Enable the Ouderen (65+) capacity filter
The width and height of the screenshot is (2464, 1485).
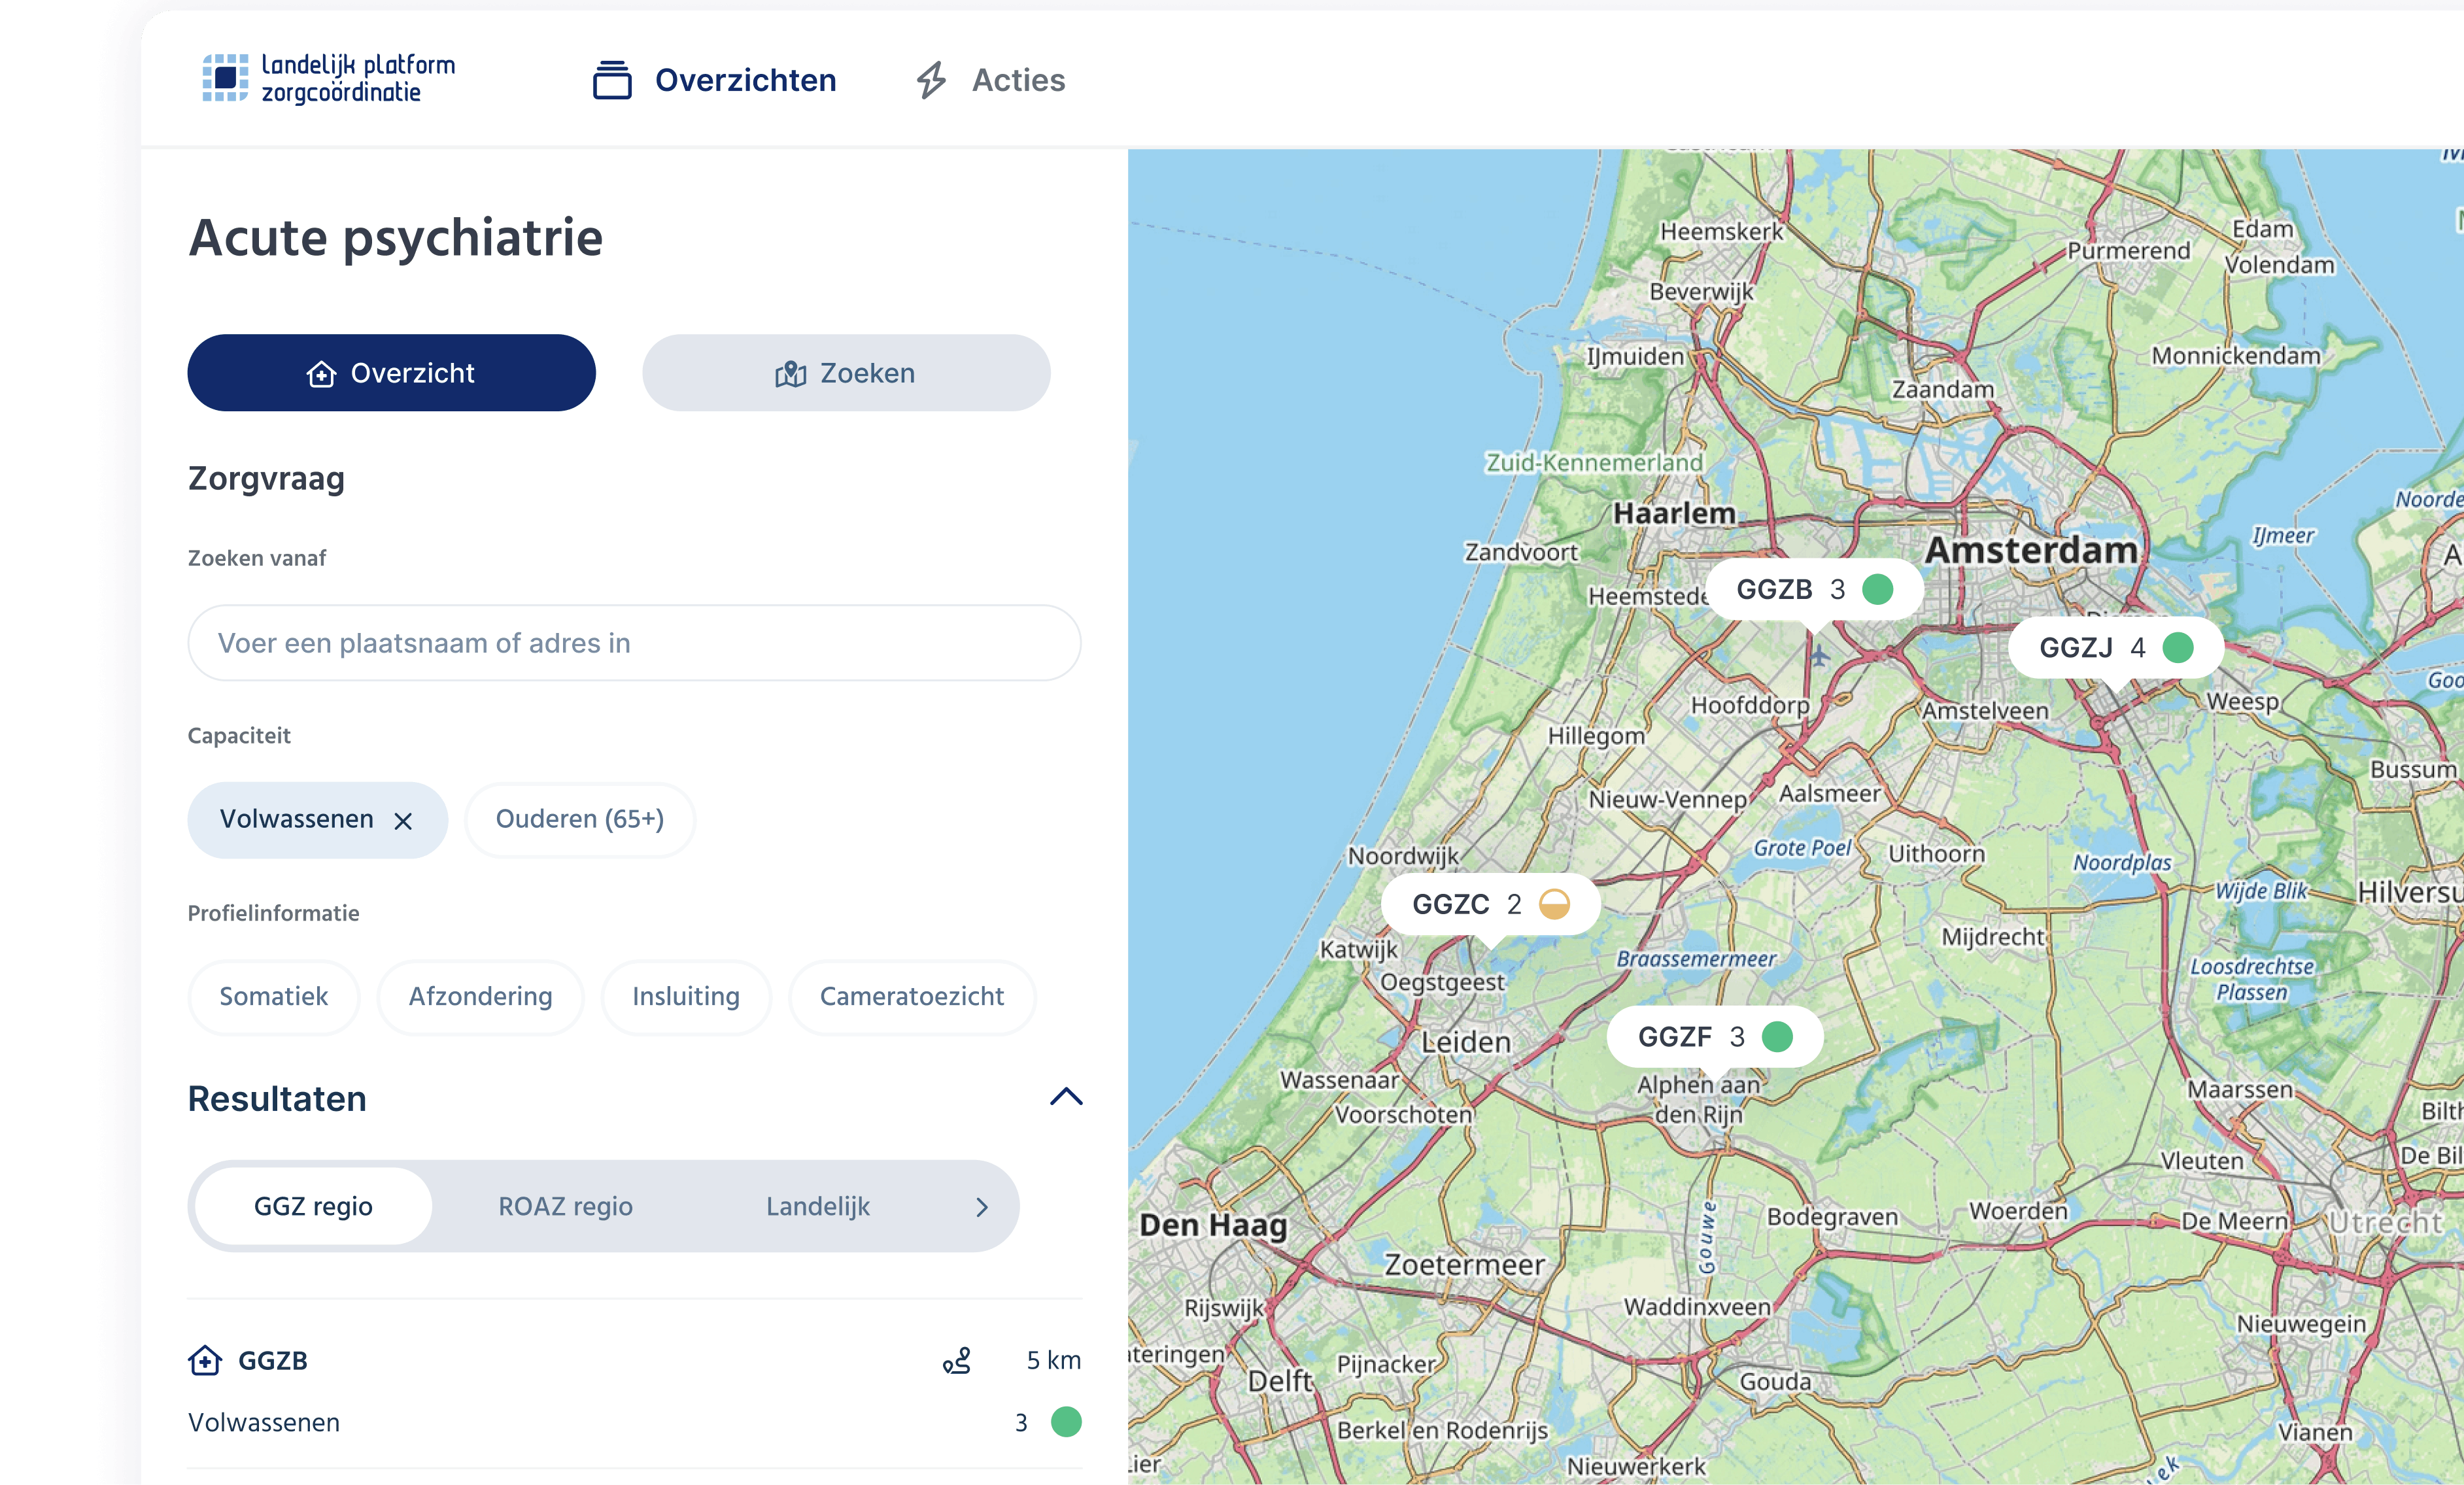(580, 820)
